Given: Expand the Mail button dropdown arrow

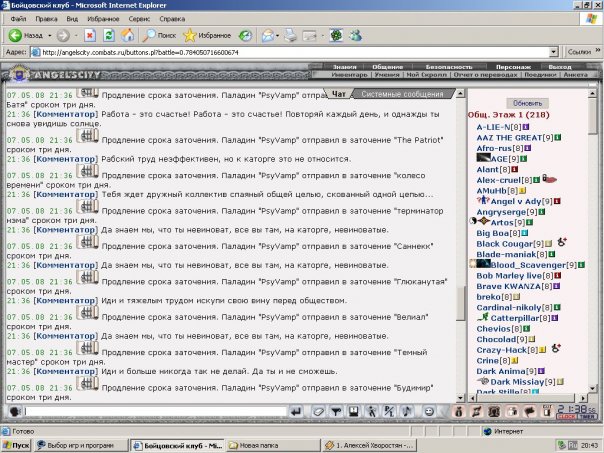Looking at the screenshot, I should point(277,36).
